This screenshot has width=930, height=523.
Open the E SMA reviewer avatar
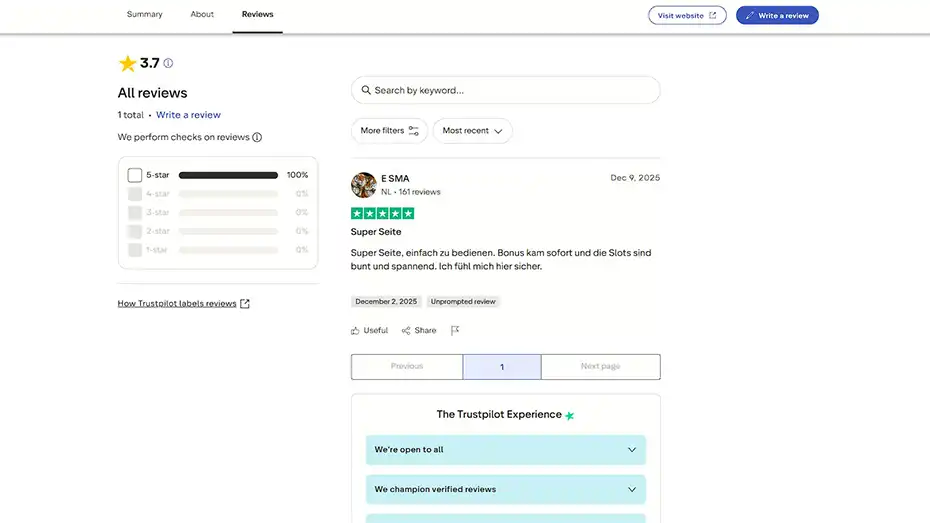tap(364, 185)
